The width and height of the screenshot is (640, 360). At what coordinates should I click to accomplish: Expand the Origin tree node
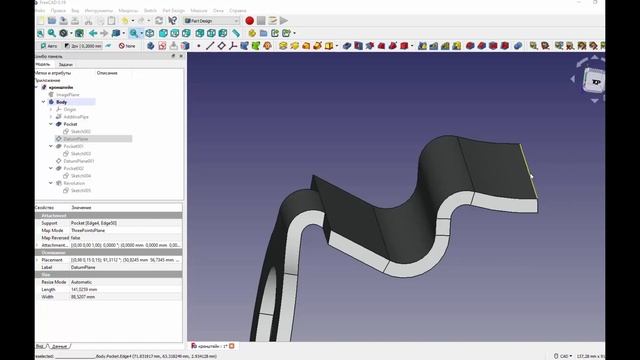pyautogui.click(x=51, y=109)
